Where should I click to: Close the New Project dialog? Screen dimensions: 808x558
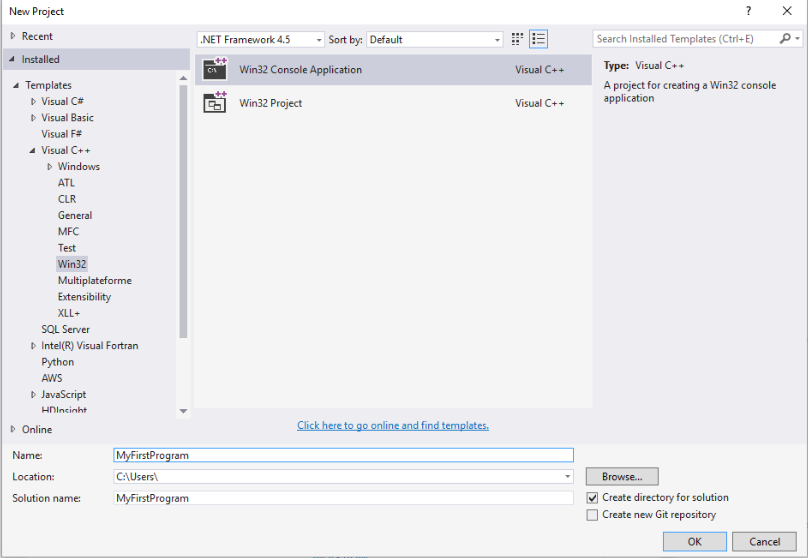point(787,11)
